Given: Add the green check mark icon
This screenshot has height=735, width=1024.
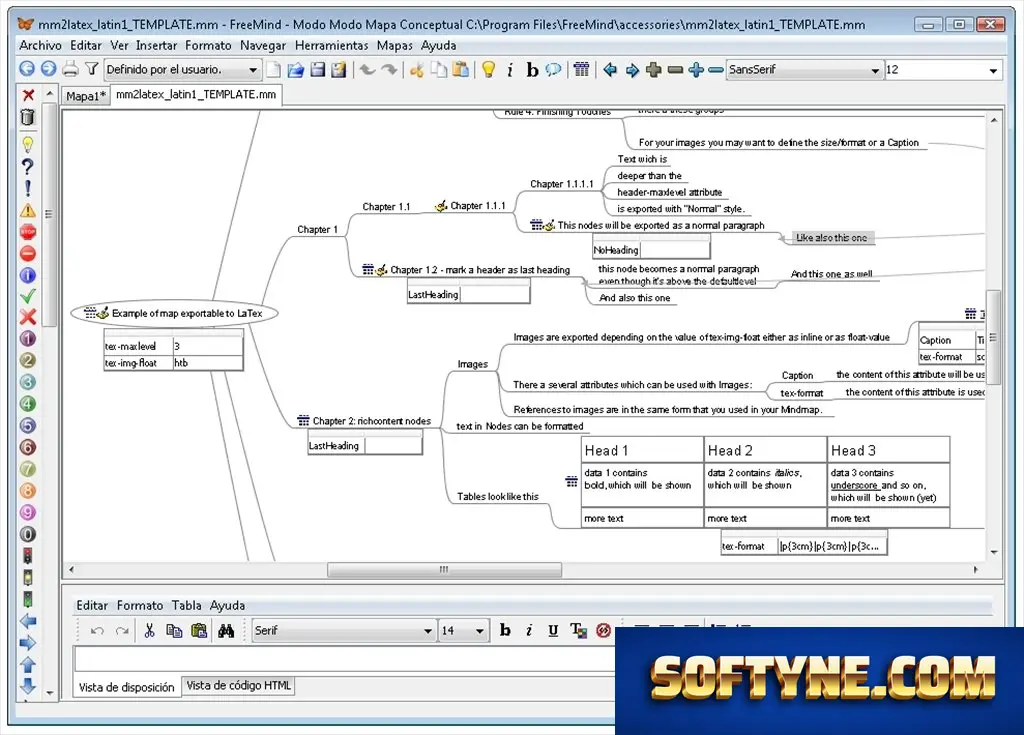Looking at the screenshot, I should [27, 296].
